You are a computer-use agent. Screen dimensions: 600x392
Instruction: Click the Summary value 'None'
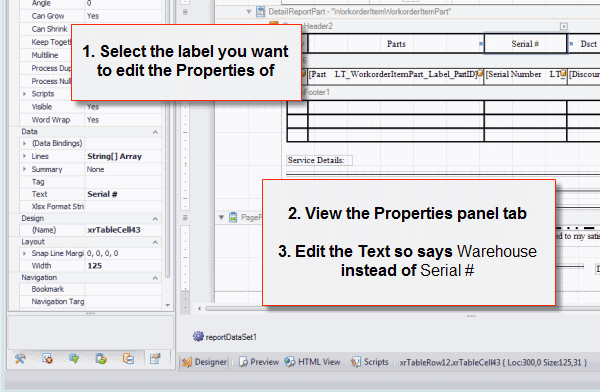tap(123, 169)
